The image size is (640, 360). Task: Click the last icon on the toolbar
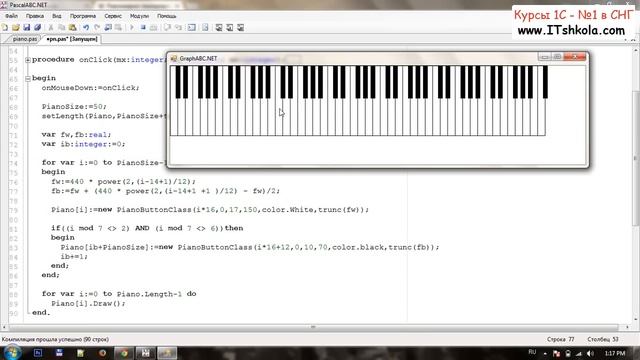240,27
